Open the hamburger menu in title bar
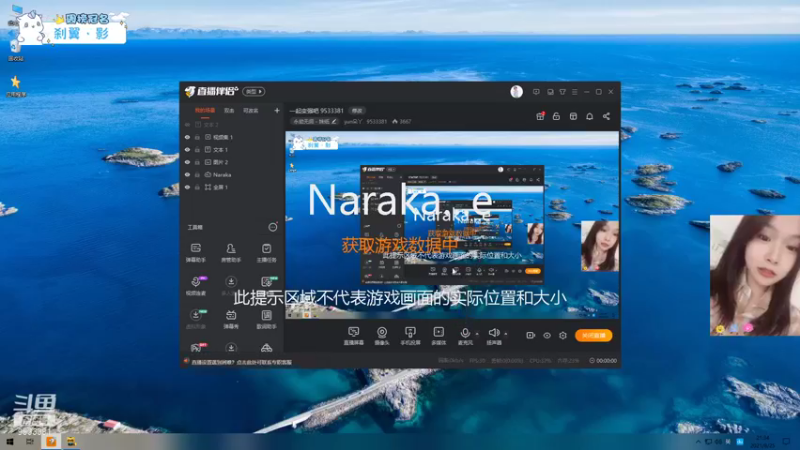The width and height of the screenshot is (800, 450). point(574,92)
